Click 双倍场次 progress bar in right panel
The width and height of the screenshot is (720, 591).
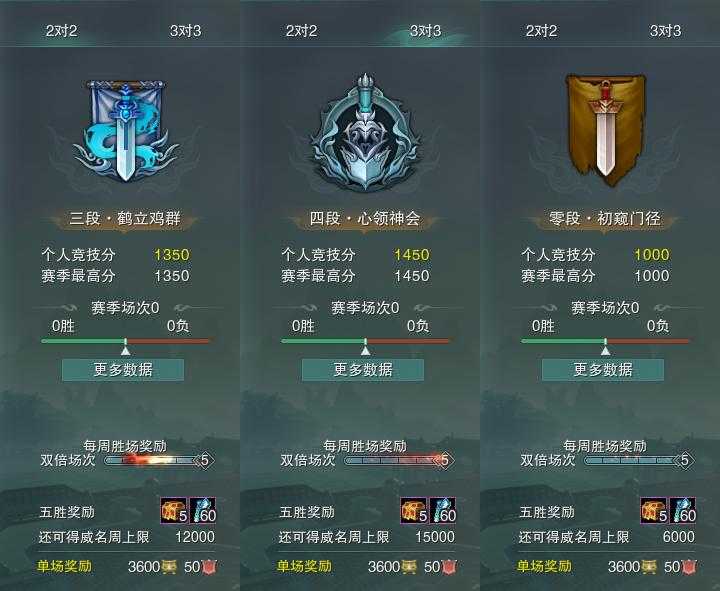[639, 460]
